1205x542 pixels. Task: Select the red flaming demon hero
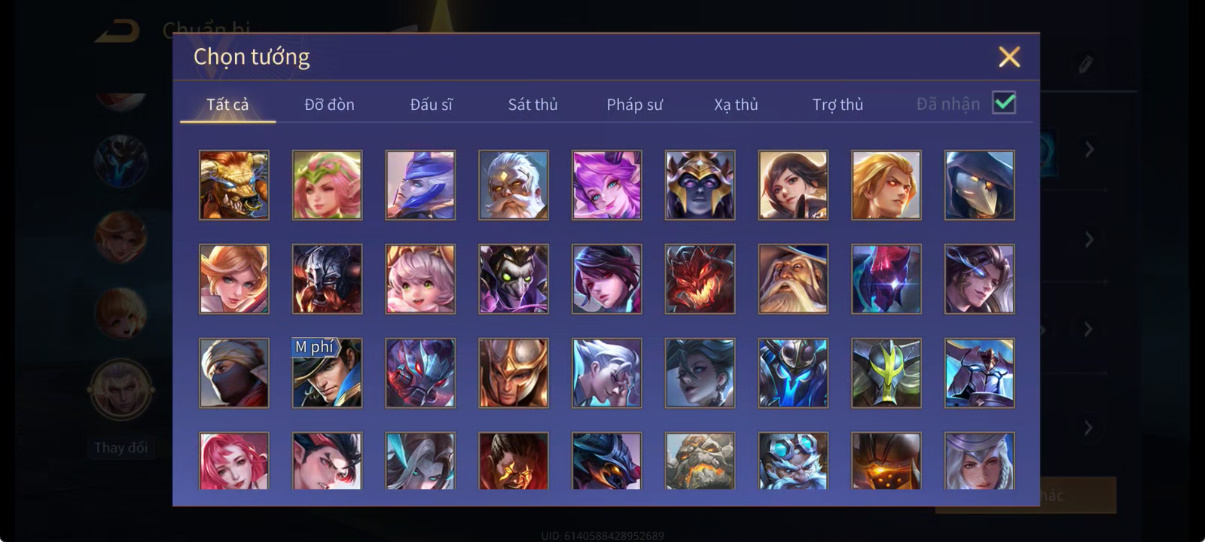pyautogui.click(x=700, y=279)
